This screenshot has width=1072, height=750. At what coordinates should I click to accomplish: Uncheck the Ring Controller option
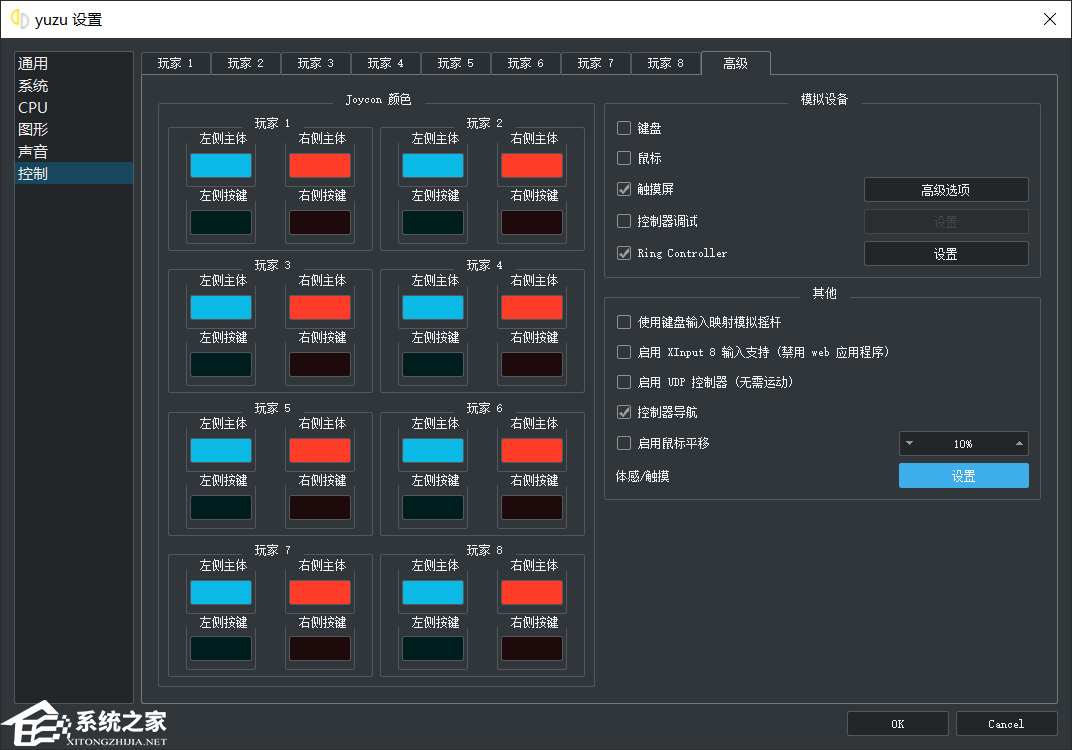tap(624, 253)
